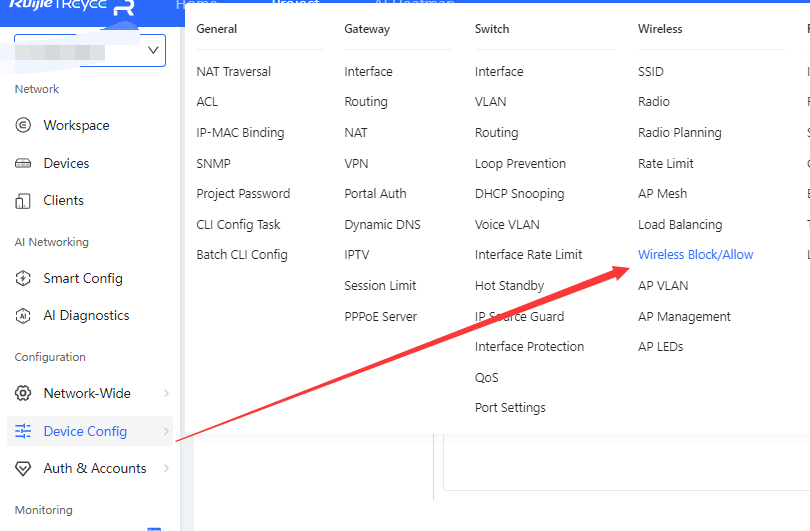Click the Smart Config icon
Screen dimensions: 810x531
(x=23, y=278)
